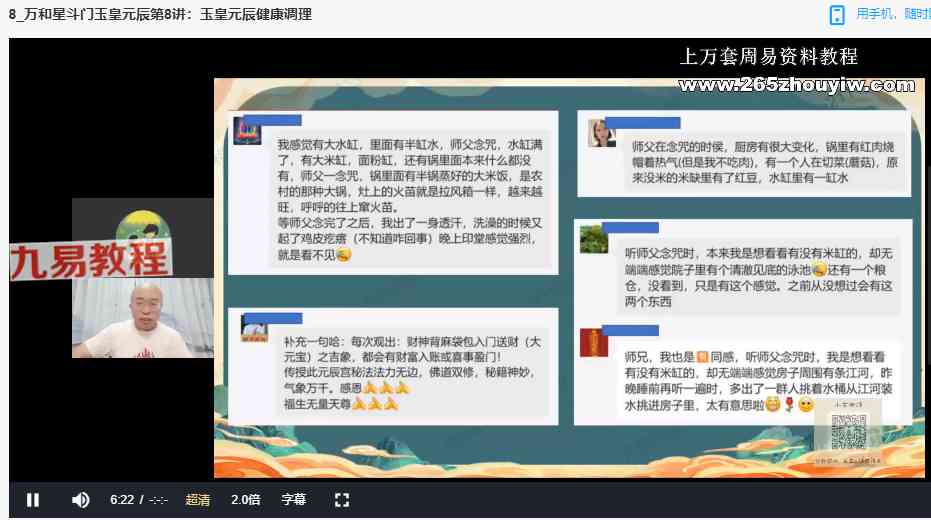Enter fullscreen mode

point(341,500)
